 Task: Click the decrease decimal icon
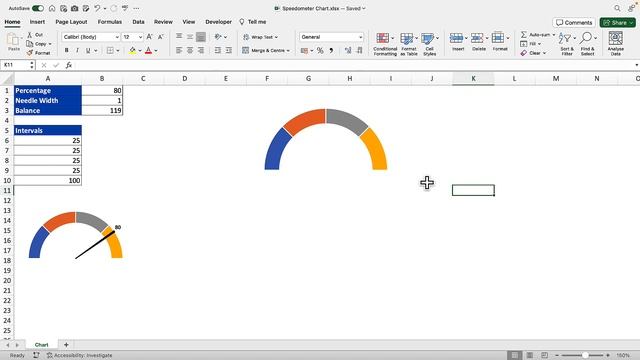point(359,51)
